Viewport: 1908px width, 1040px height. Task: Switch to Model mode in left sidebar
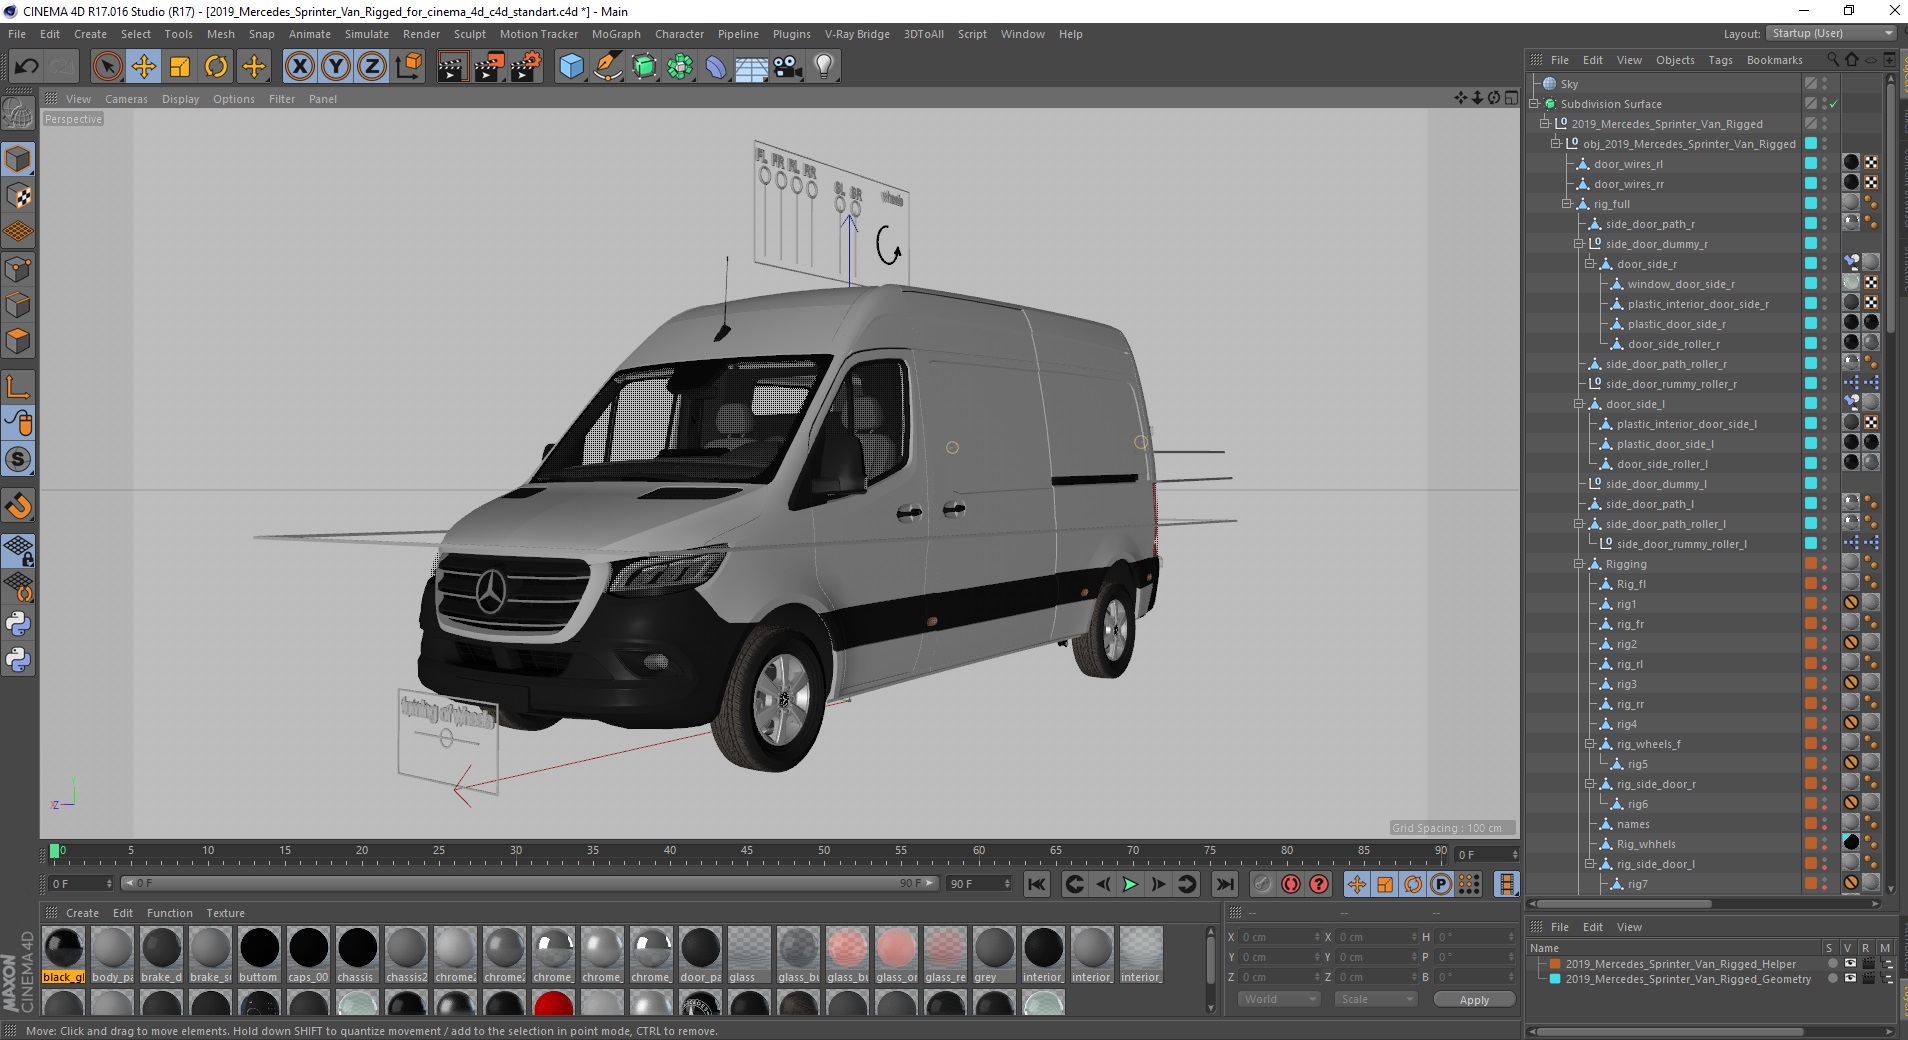point(18,160)
